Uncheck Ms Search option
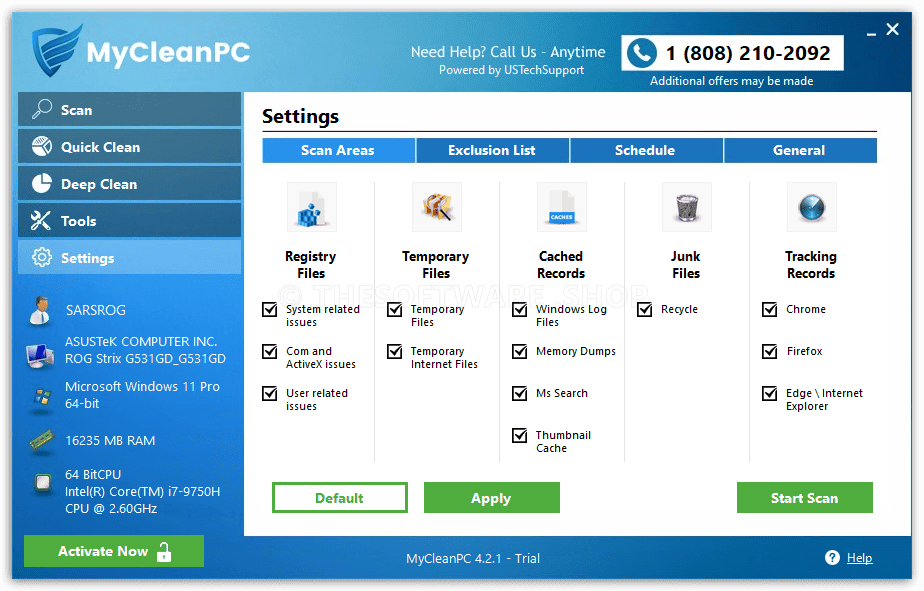 click(x=520, y=393)
